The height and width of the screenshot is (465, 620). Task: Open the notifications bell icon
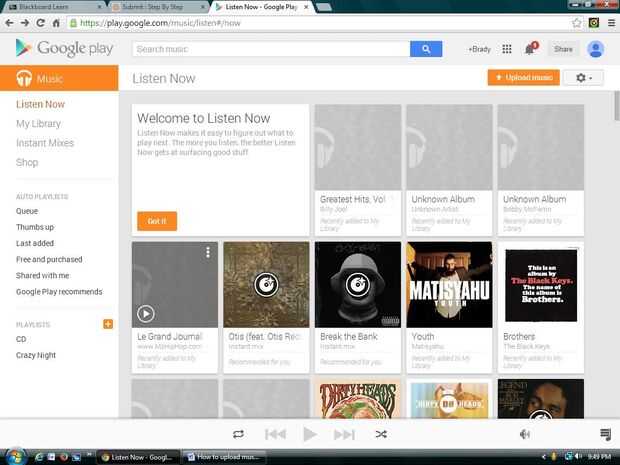click(x=530, y=49)
